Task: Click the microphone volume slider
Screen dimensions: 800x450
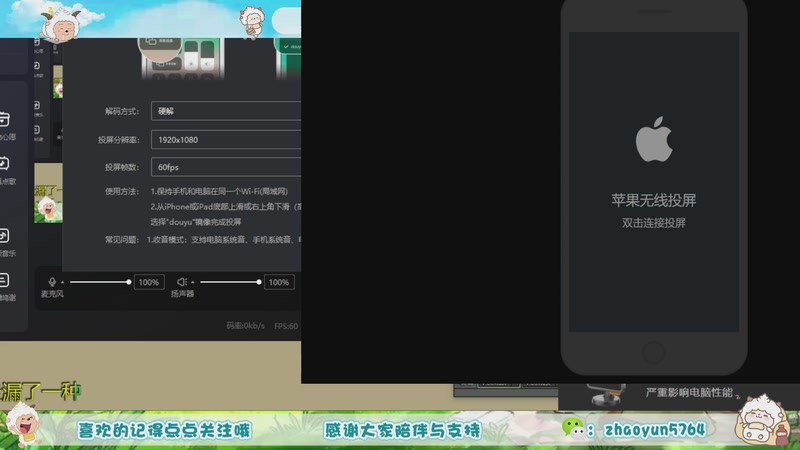Action: pos(100,282)
